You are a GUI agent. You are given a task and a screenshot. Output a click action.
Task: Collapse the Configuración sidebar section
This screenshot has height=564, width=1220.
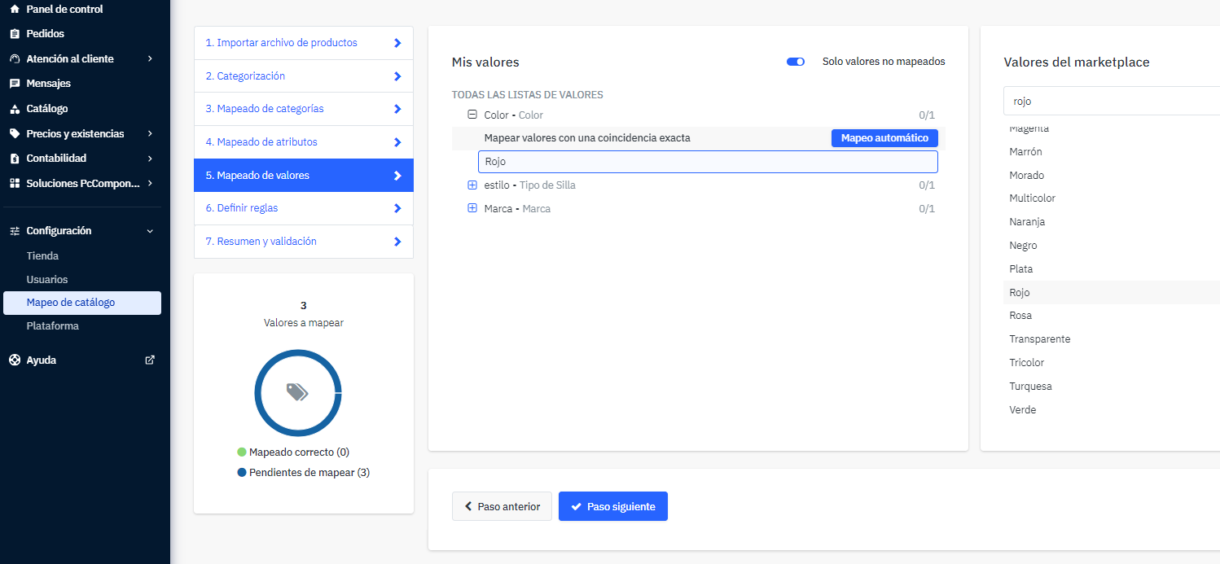[150, 231]
